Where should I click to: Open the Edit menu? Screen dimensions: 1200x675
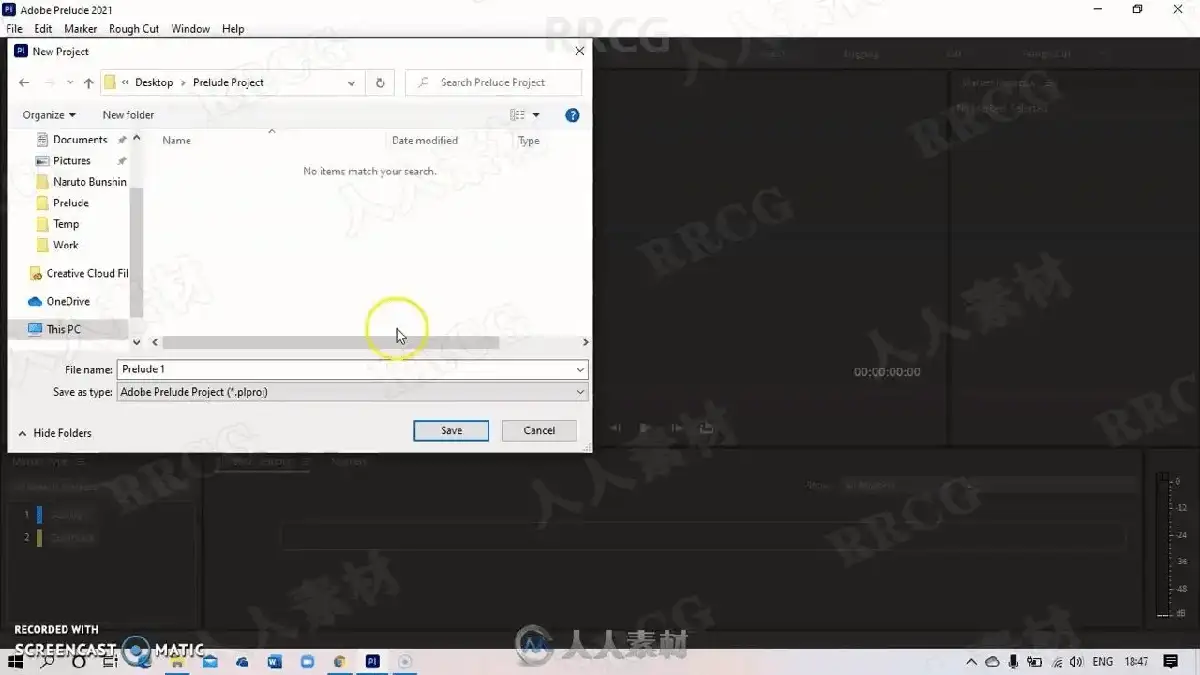pyautogui.click(x=43, y=29)
